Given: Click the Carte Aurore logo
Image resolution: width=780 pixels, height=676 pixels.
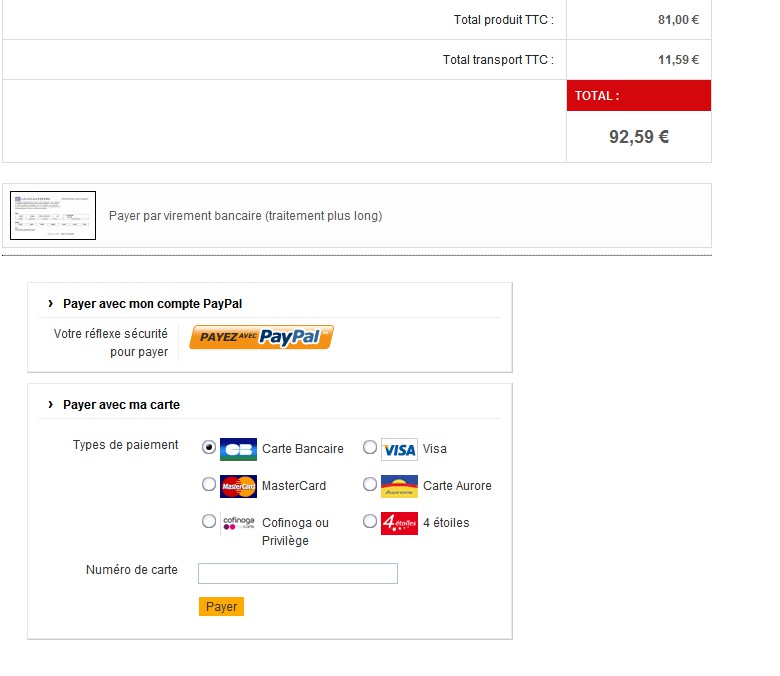Looking at the screenshot, I should [399, 486].
